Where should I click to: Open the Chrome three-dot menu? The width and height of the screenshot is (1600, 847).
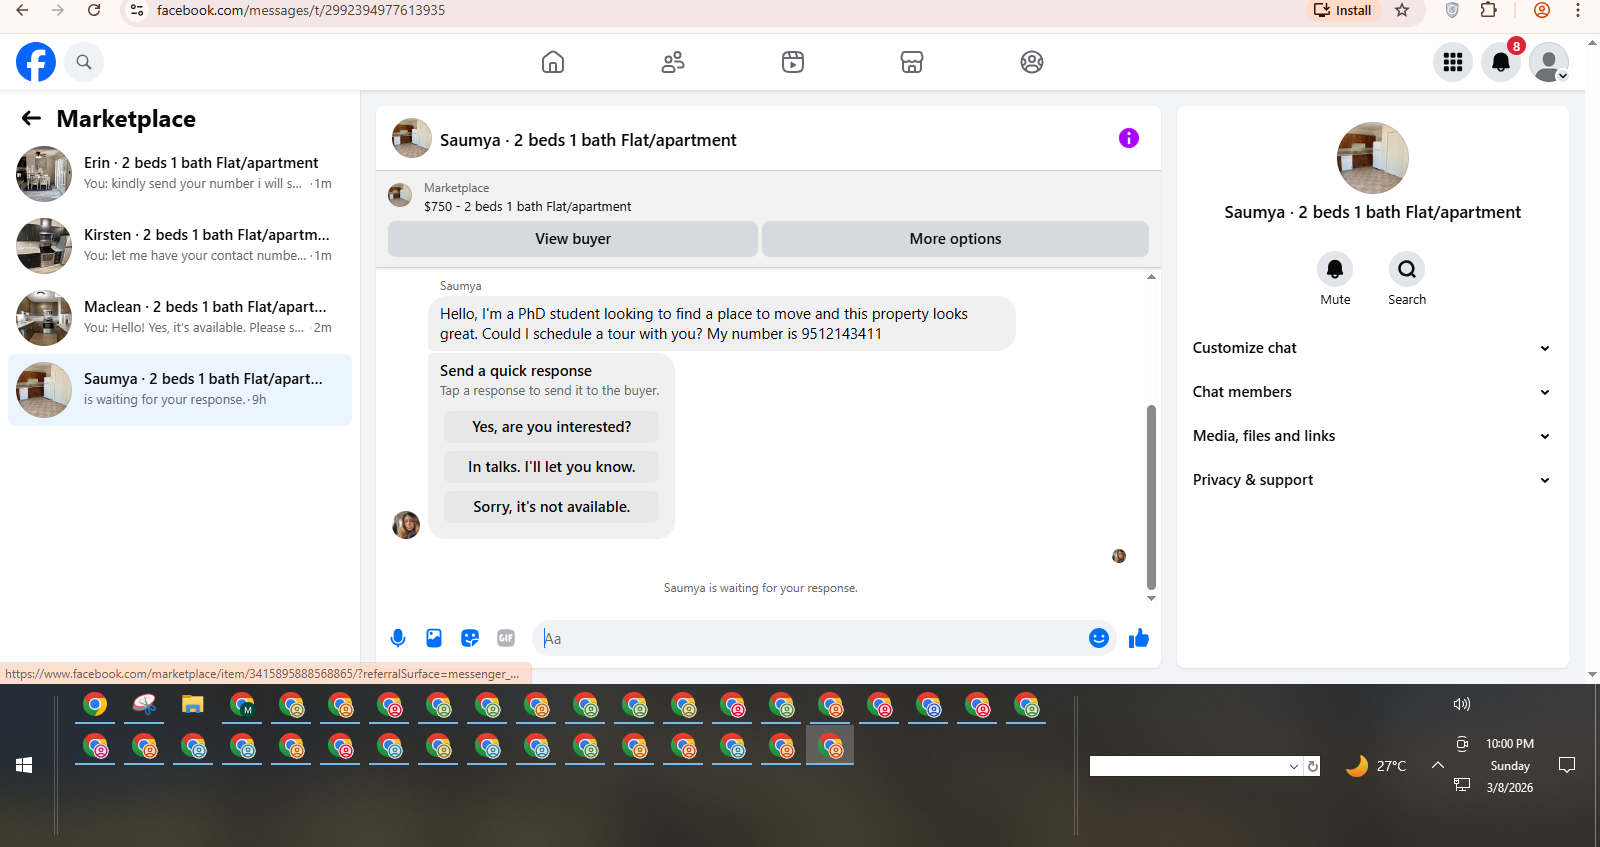[x=1578, y=10]
